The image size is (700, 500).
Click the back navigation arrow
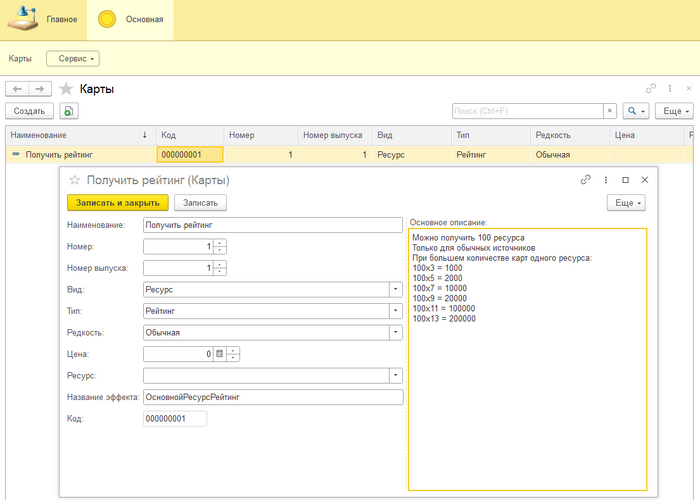(x=18, y=89)
